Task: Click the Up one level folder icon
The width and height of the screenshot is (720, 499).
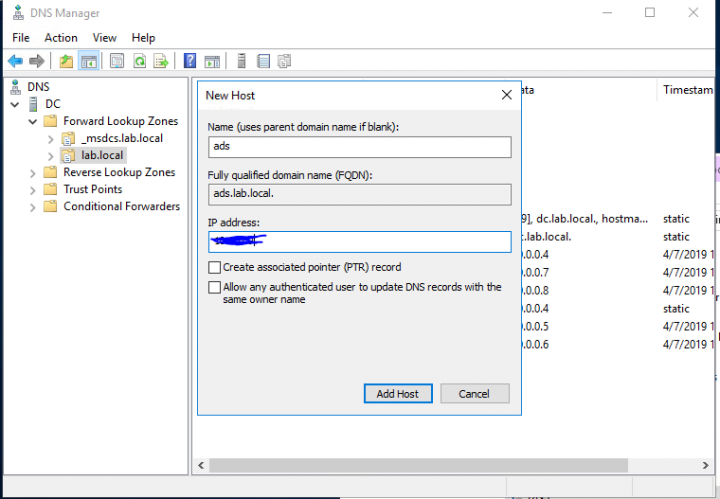Action: pyautogui.click(x=66, y=61)
